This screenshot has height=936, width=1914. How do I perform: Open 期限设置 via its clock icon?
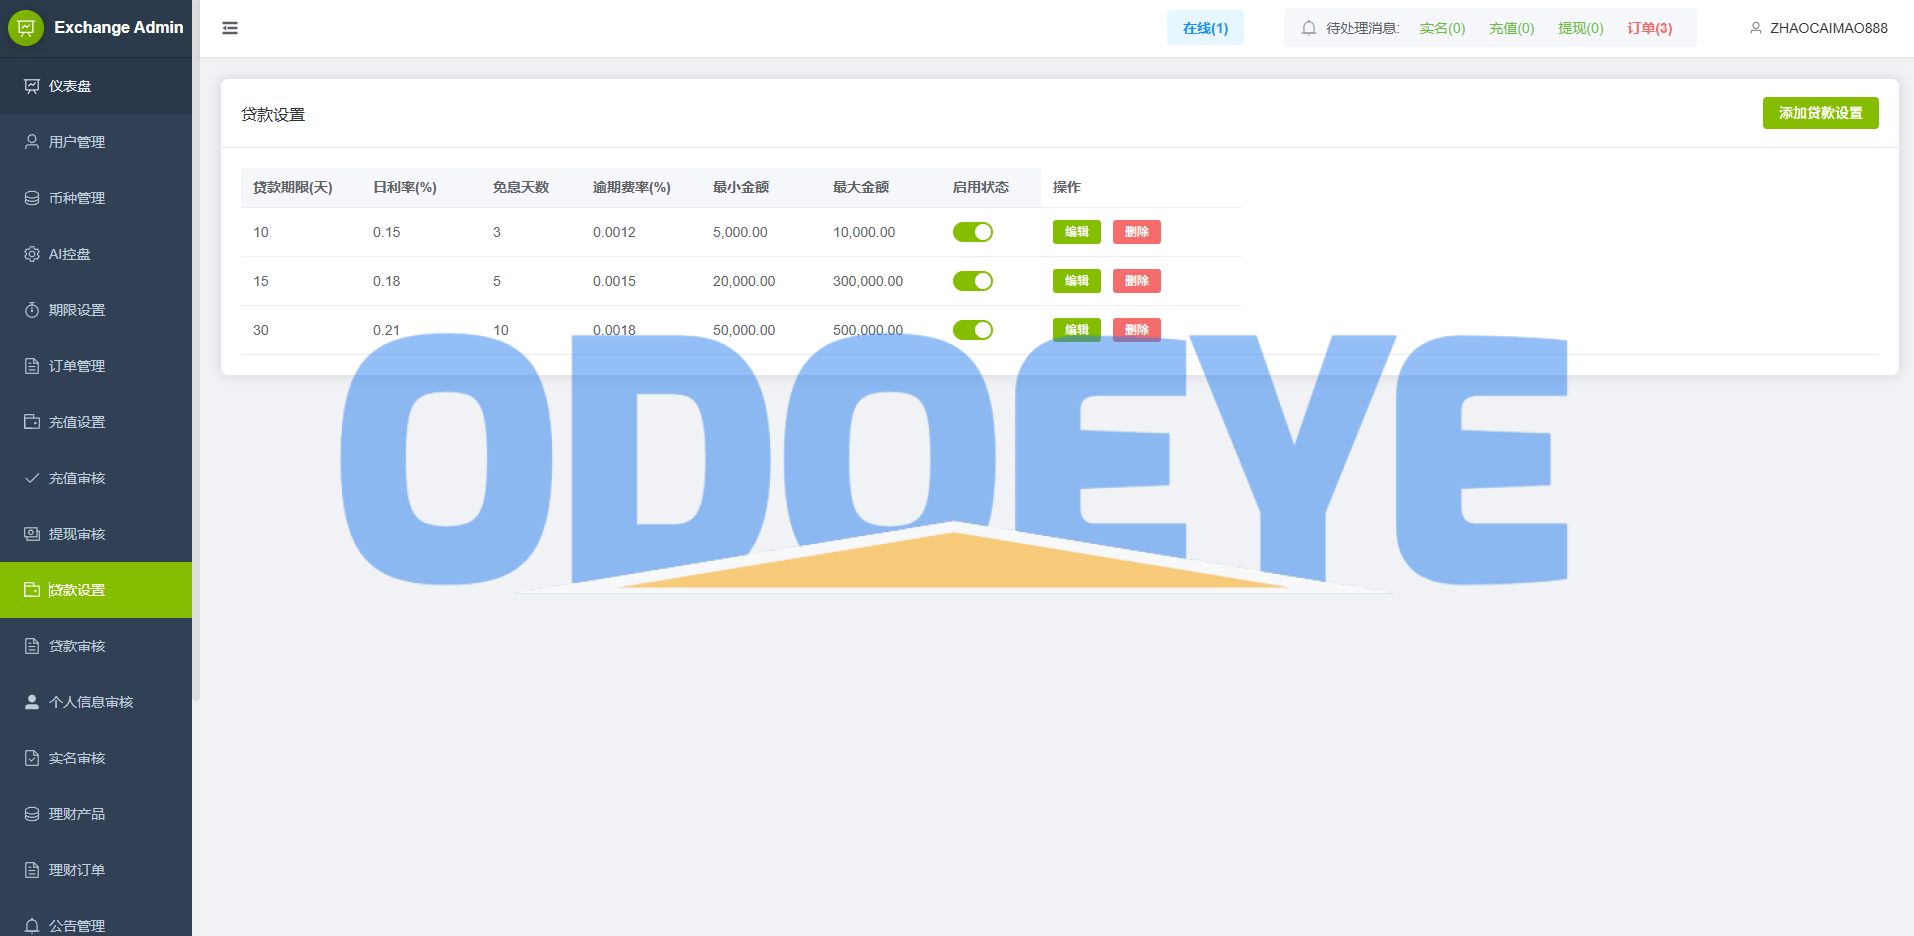(x=32, y=310)
